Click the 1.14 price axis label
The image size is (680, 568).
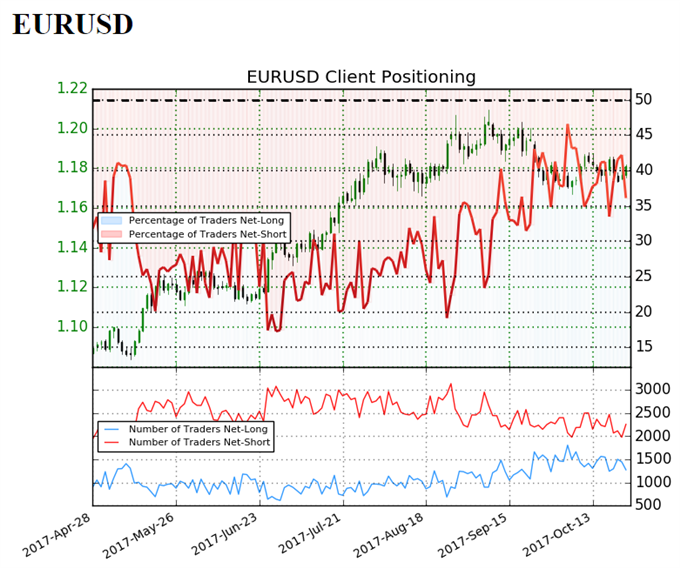(x=72, y=247)
